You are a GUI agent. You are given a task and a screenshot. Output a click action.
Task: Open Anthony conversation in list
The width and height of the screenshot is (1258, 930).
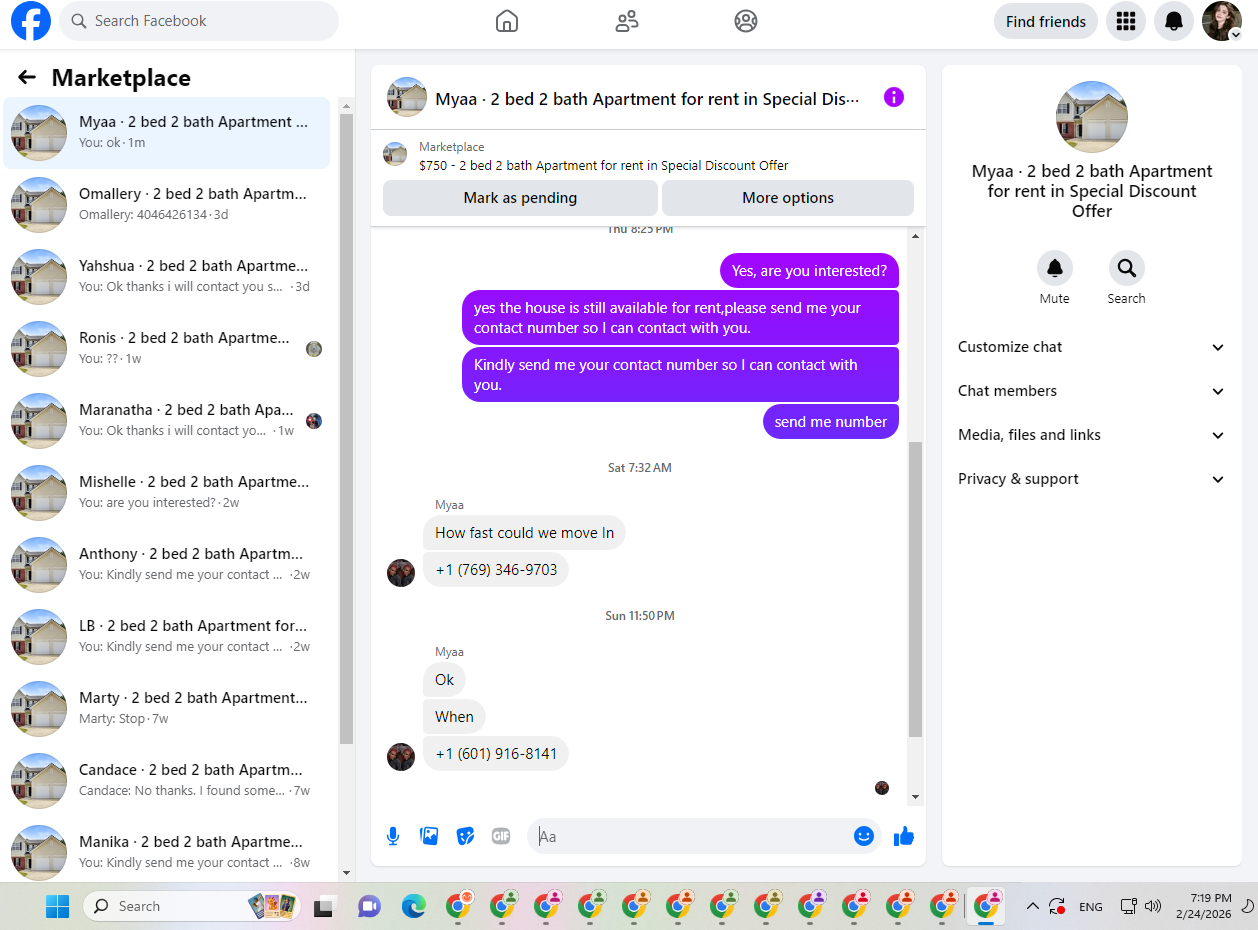(167, 565)
